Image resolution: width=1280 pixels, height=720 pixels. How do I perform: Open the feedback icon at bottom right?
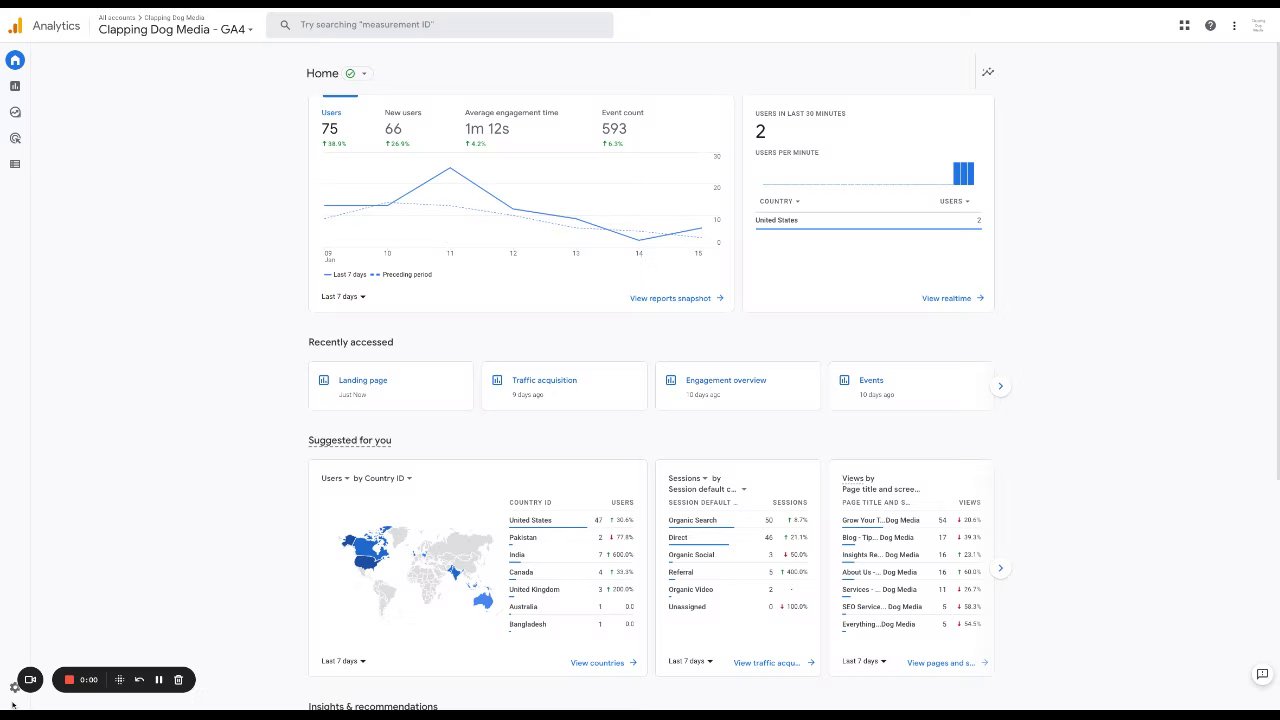click(1262, 674)
